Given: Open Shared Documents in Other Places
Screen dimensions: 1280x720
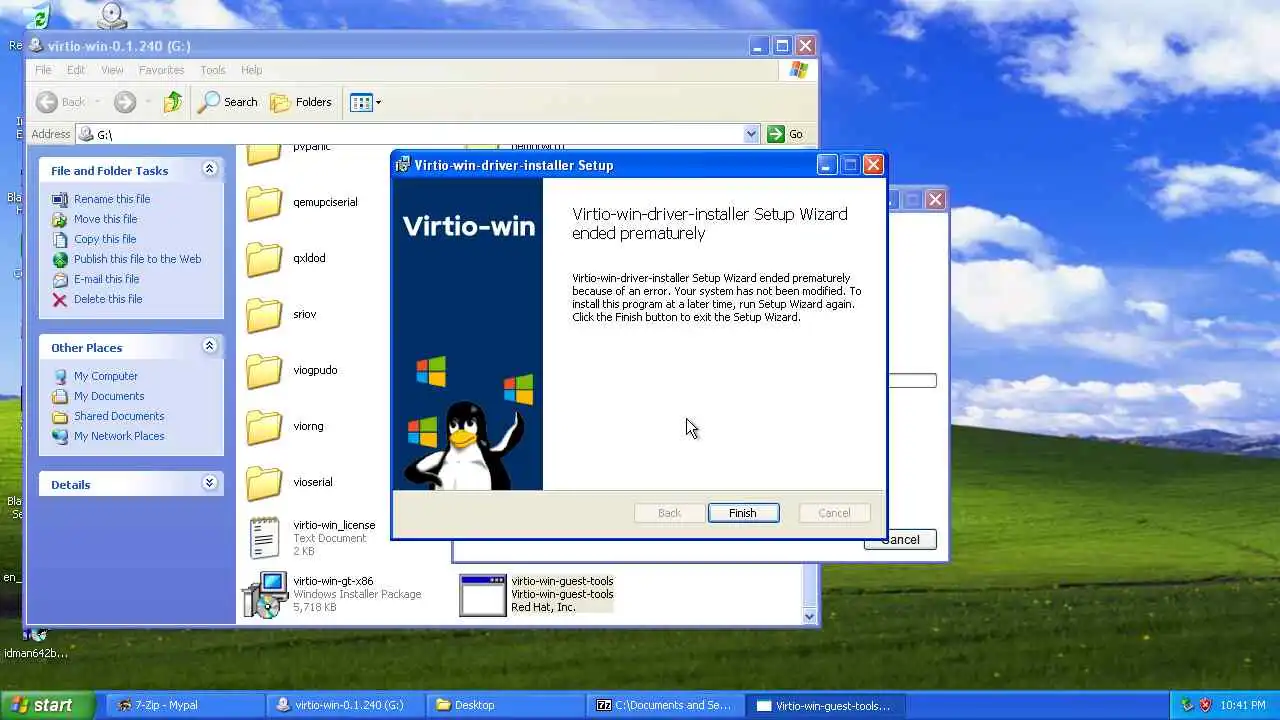Looking at the screenshot, I should (119, 416).
